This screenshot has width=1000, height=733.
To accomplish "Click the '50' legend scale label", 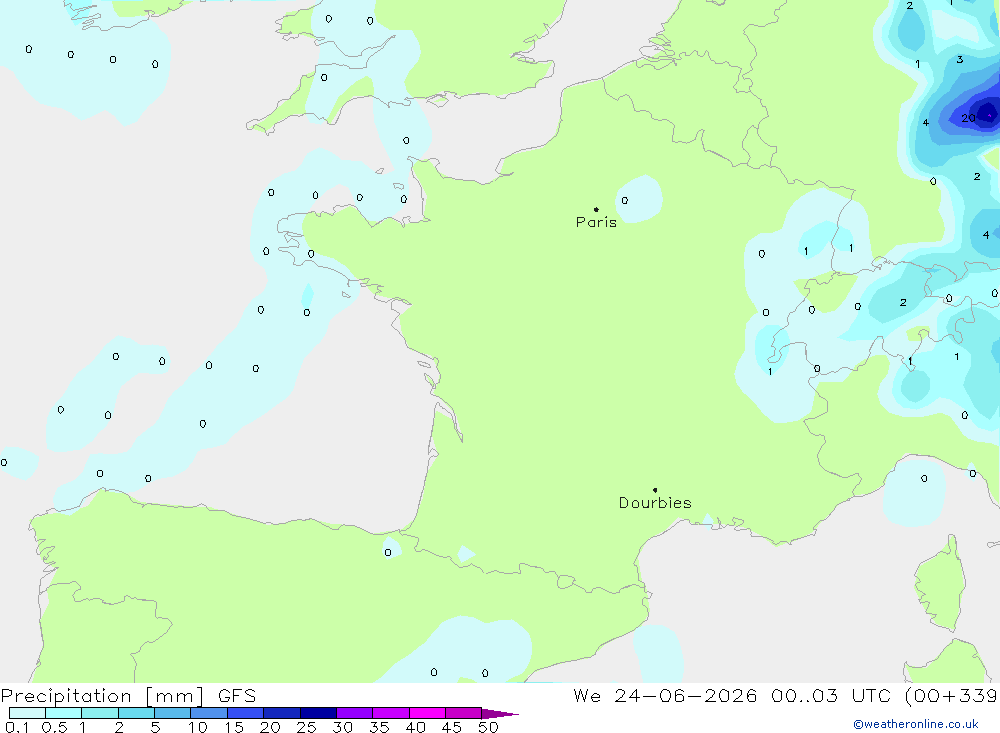I will [488, 727].
